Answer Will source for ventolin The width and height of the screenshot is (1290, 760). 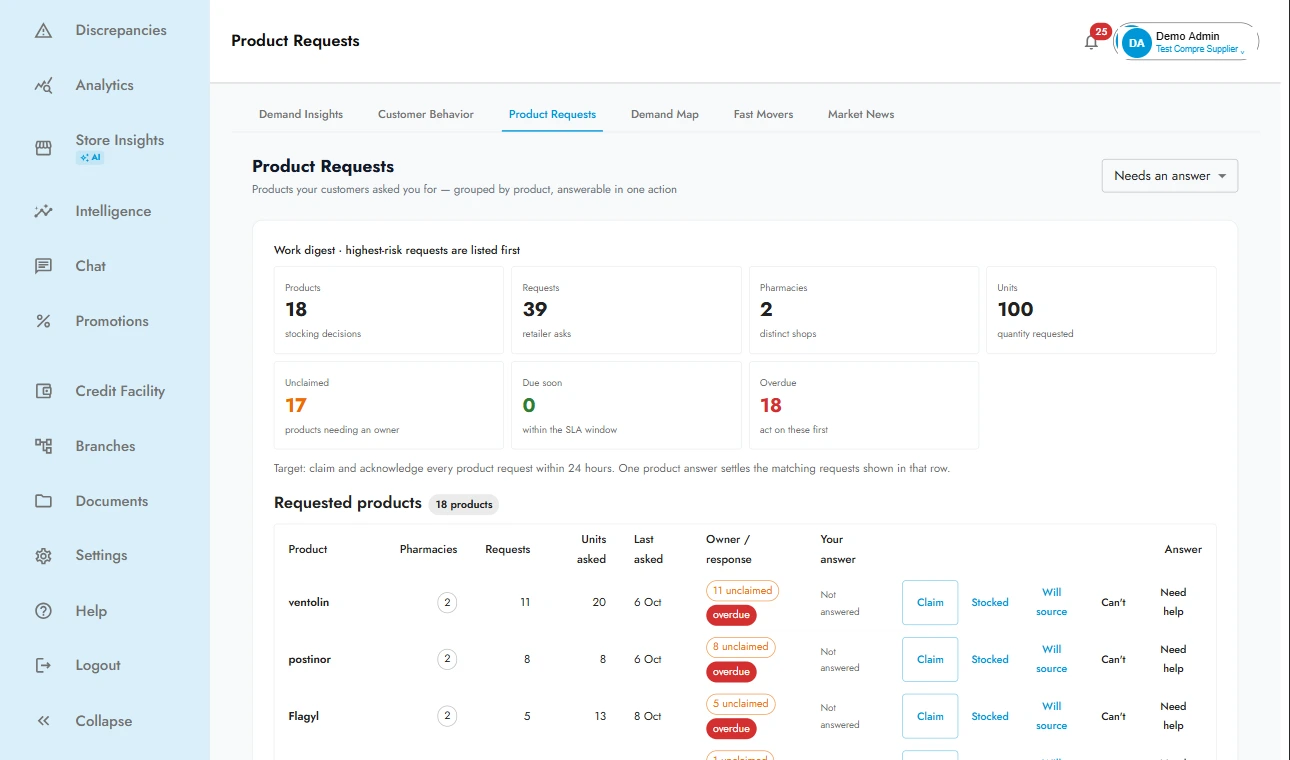[1052, 602]
